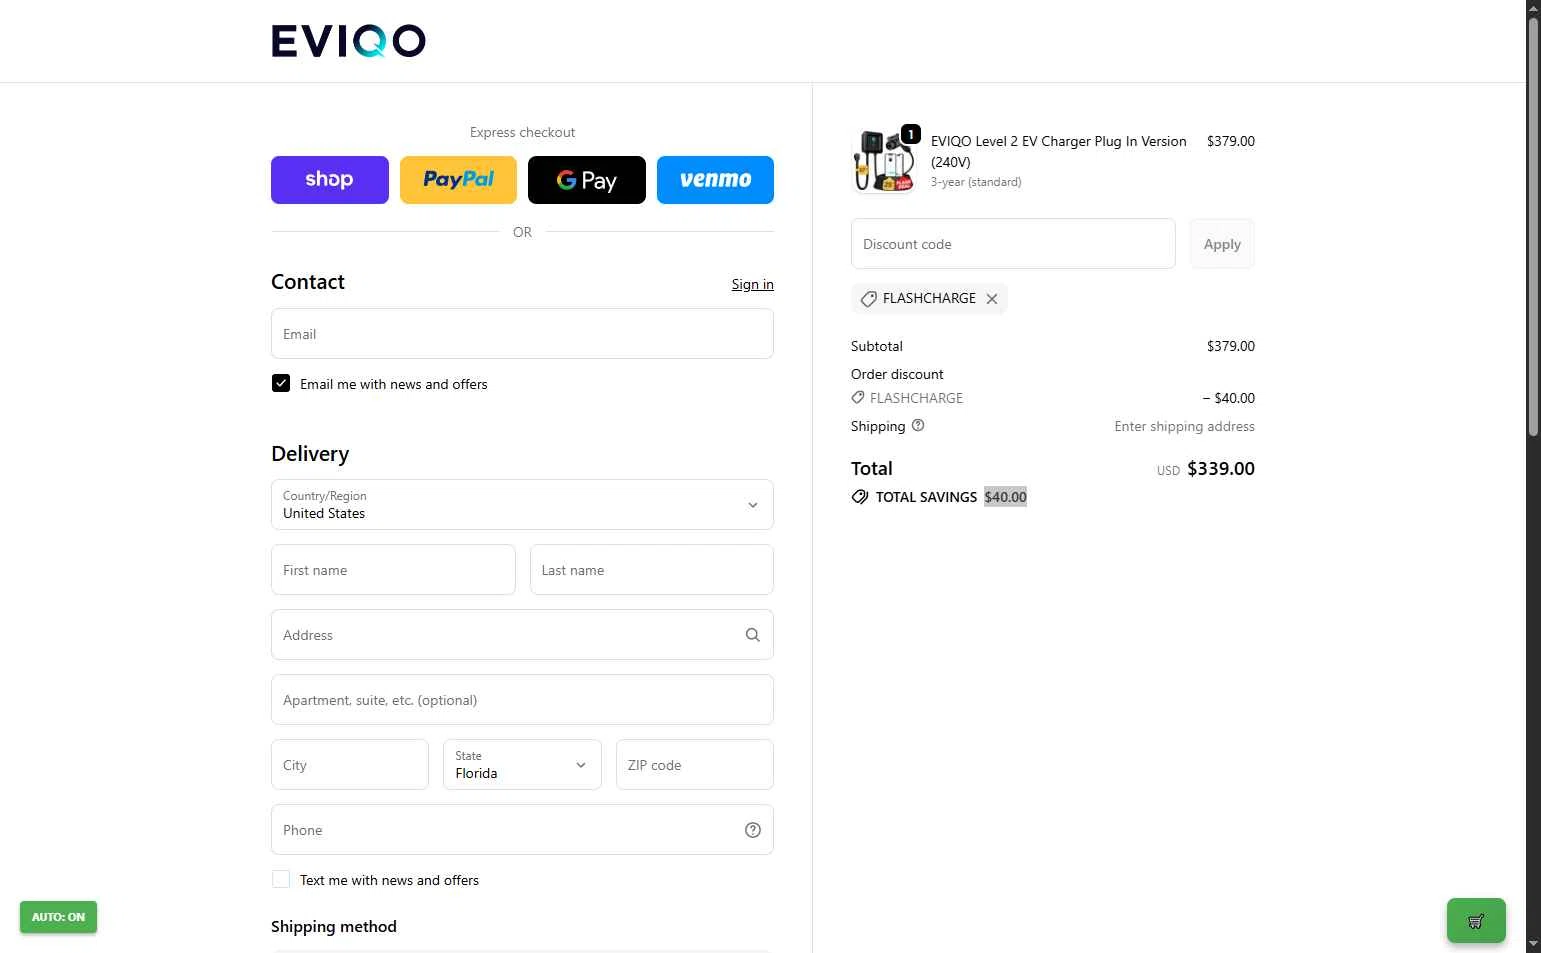Click the Express checkout label

coord(522,132)
